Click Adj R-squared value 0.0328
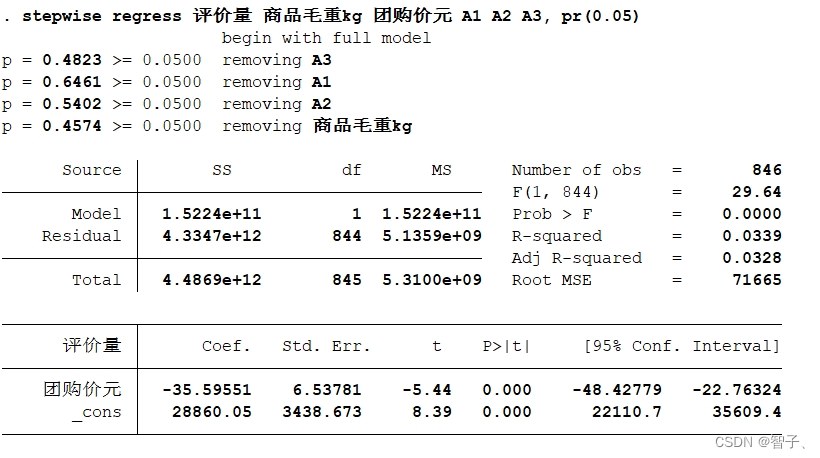 point(752,258)
